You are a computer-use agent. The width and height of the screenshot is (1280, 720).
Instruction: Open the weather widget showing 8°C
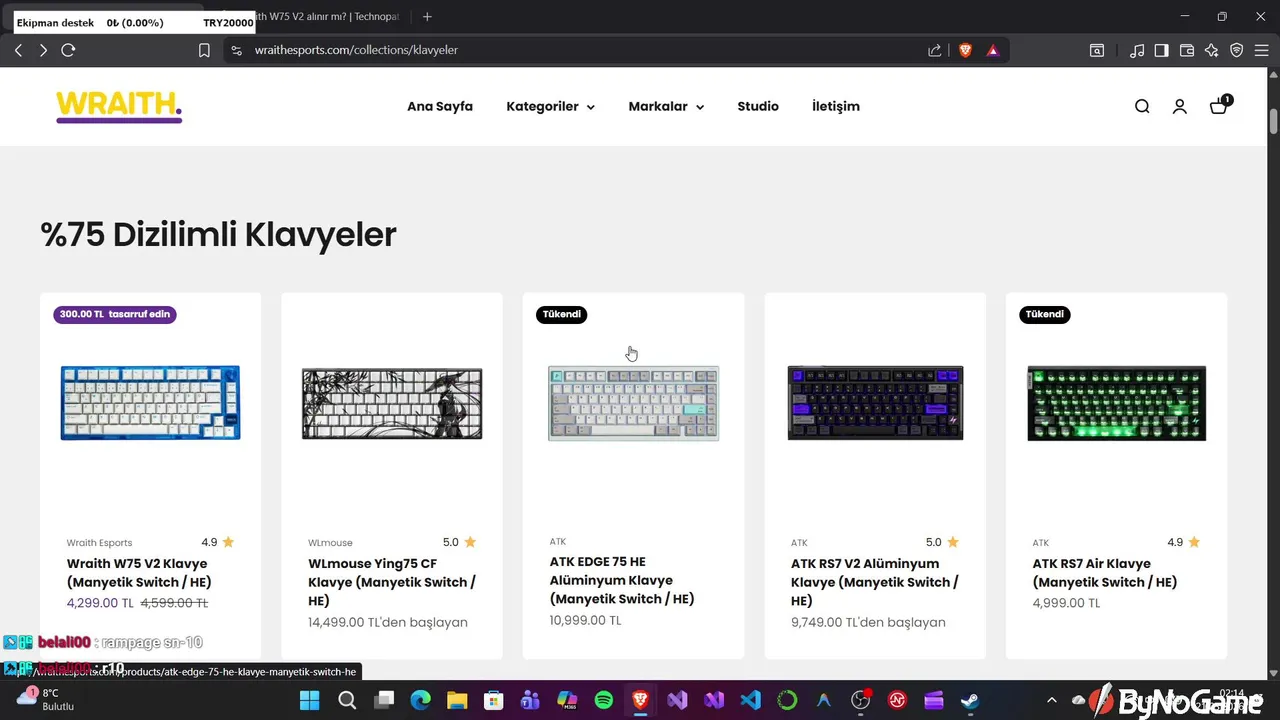45,699
